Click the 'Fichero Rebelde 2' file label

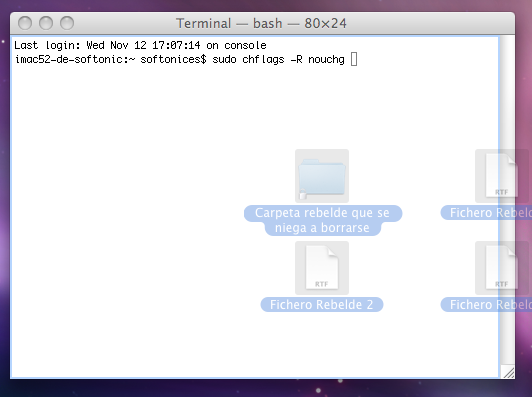[322, 304]
